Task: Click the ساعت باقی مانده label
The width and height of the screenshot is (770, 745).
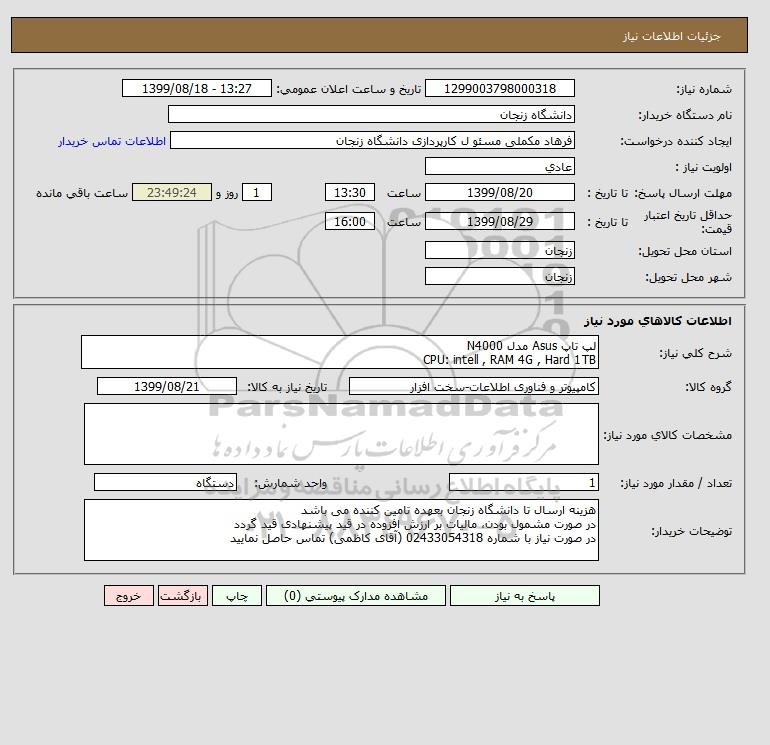Action: pos(82,193)
